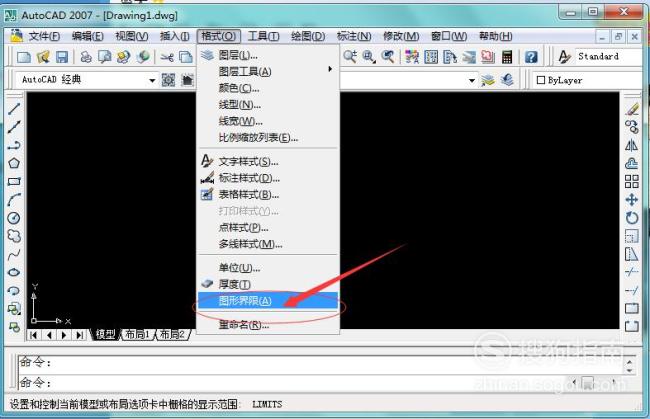Select the Construction line tool
Screen dimensions: 650x419
pos(14,127)
